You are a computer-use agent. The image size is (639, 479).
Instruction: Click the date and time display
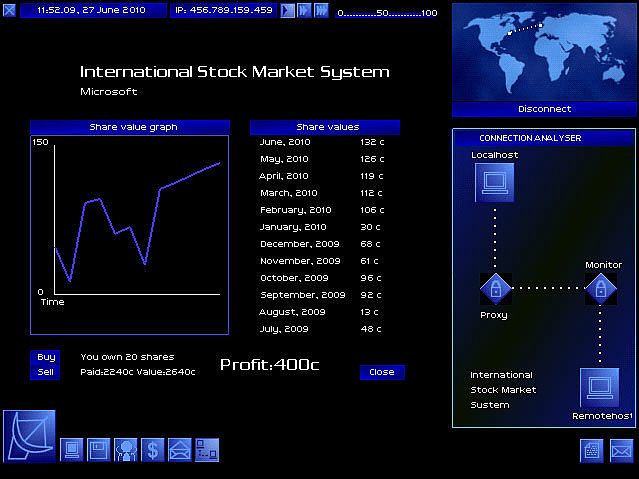pos(93,10)
